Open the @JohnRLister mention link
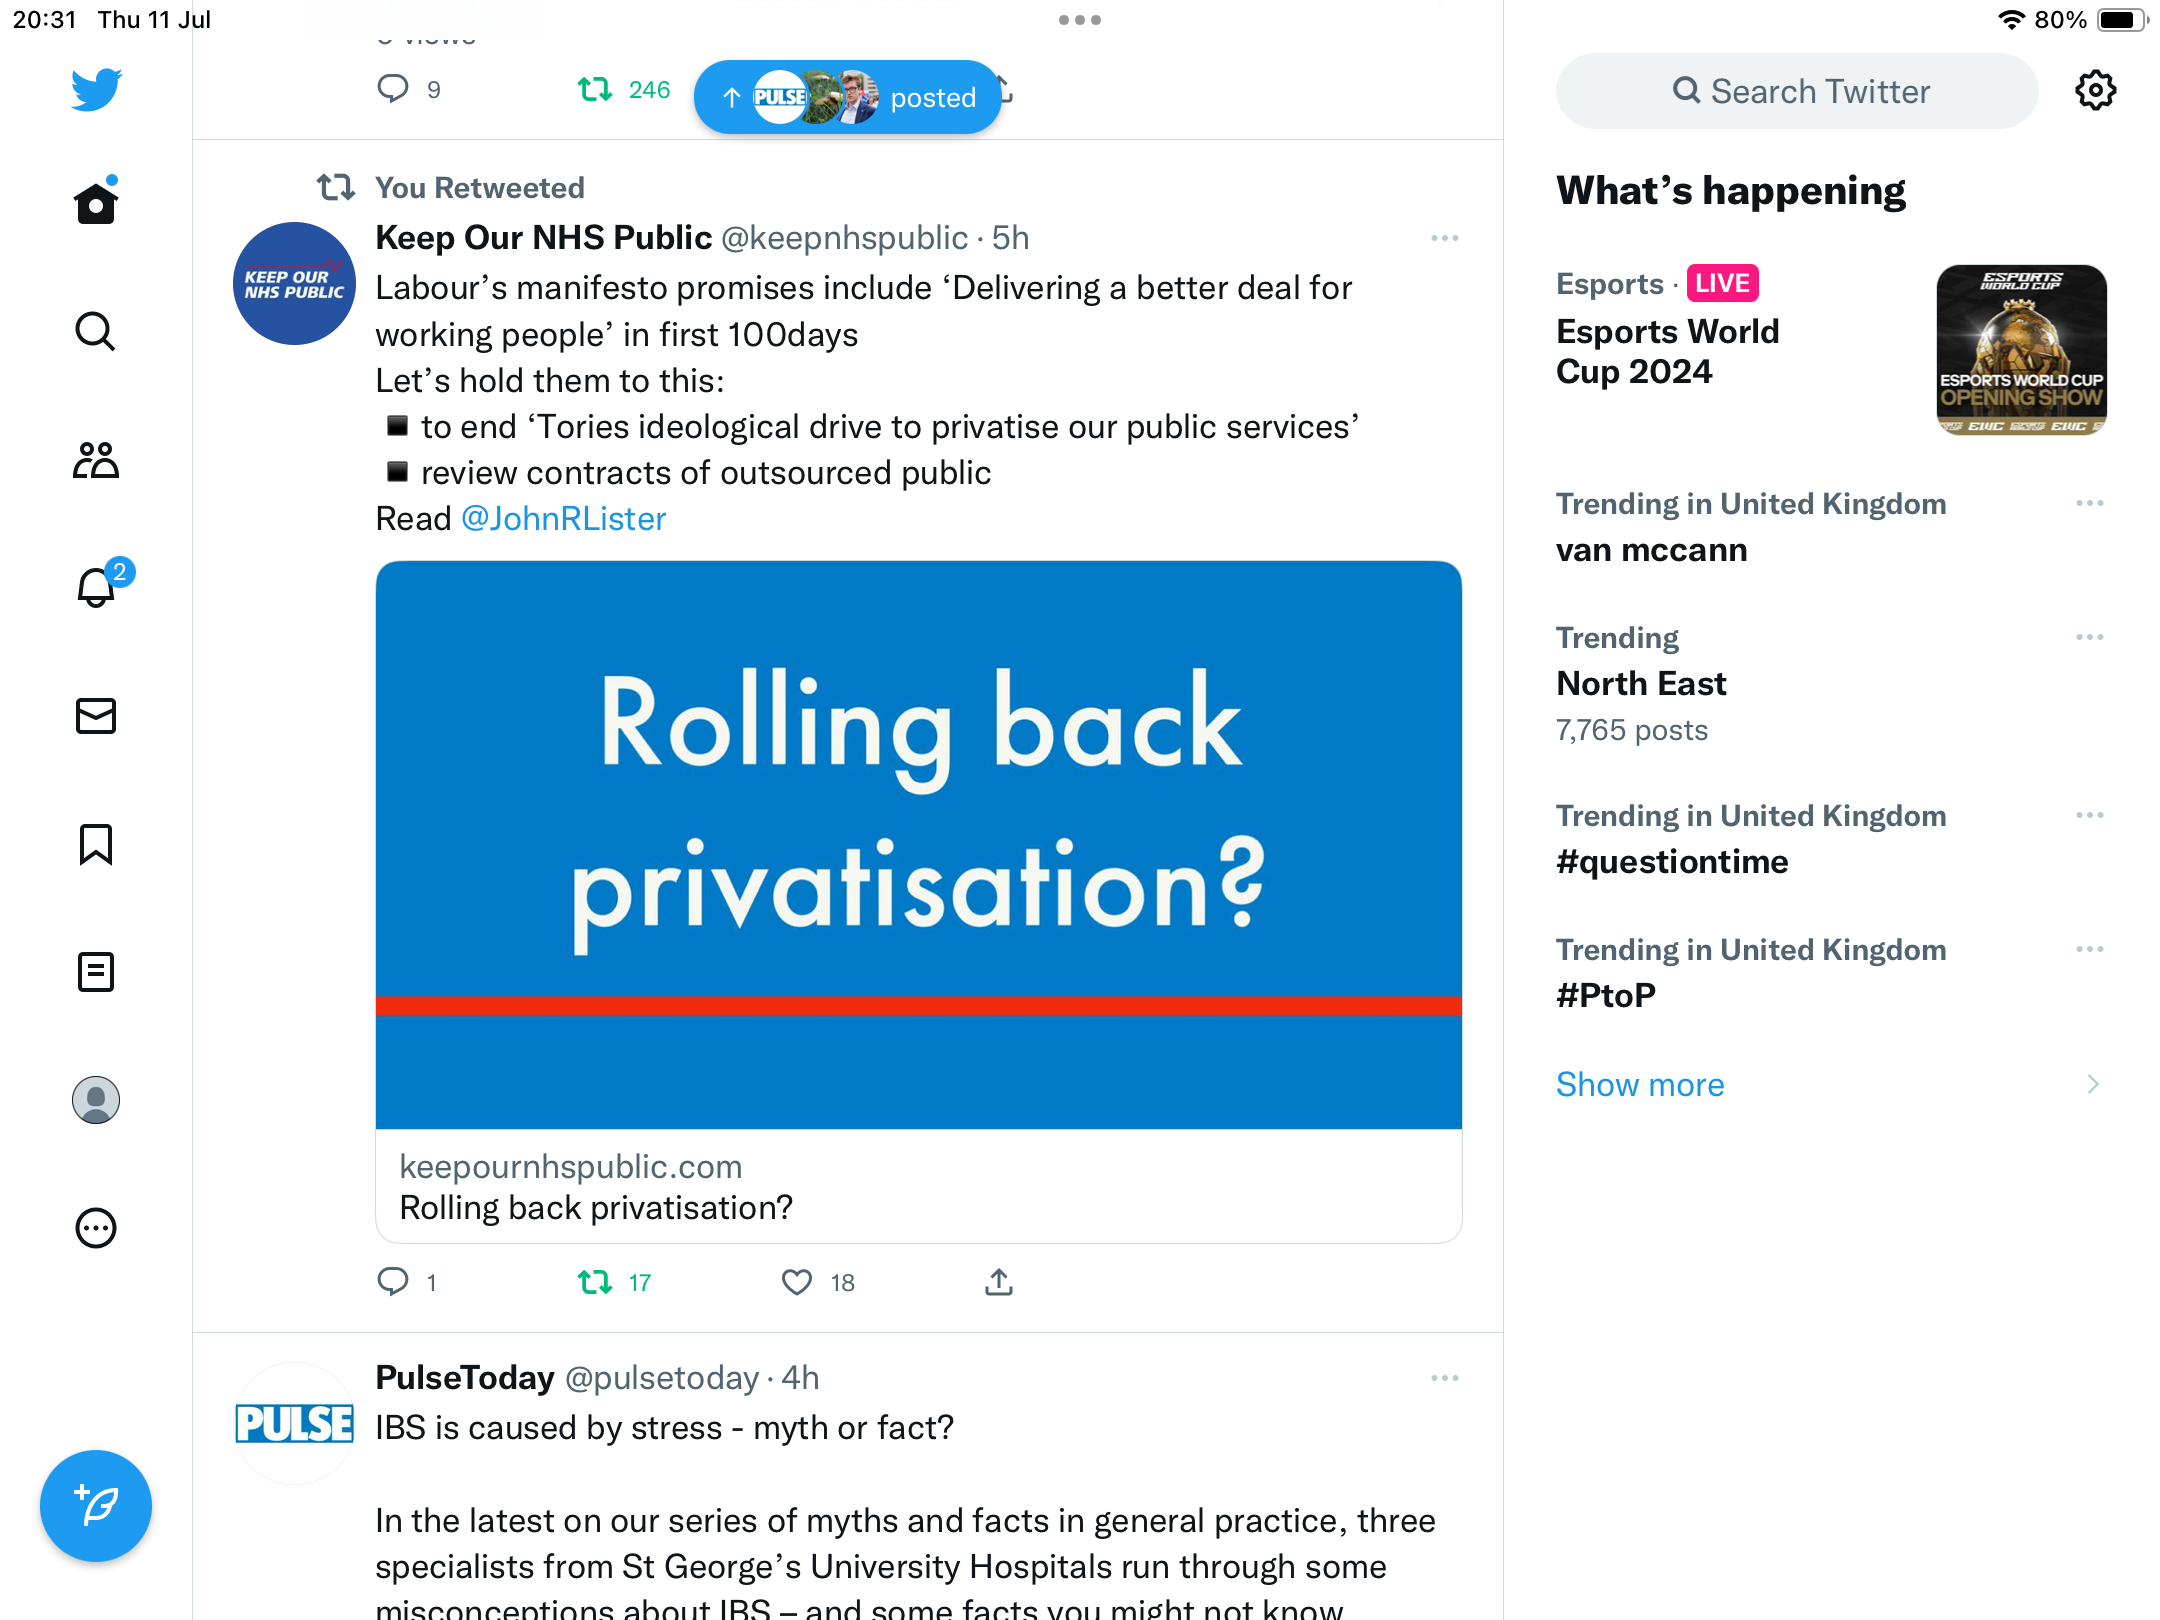 [563, 518]
